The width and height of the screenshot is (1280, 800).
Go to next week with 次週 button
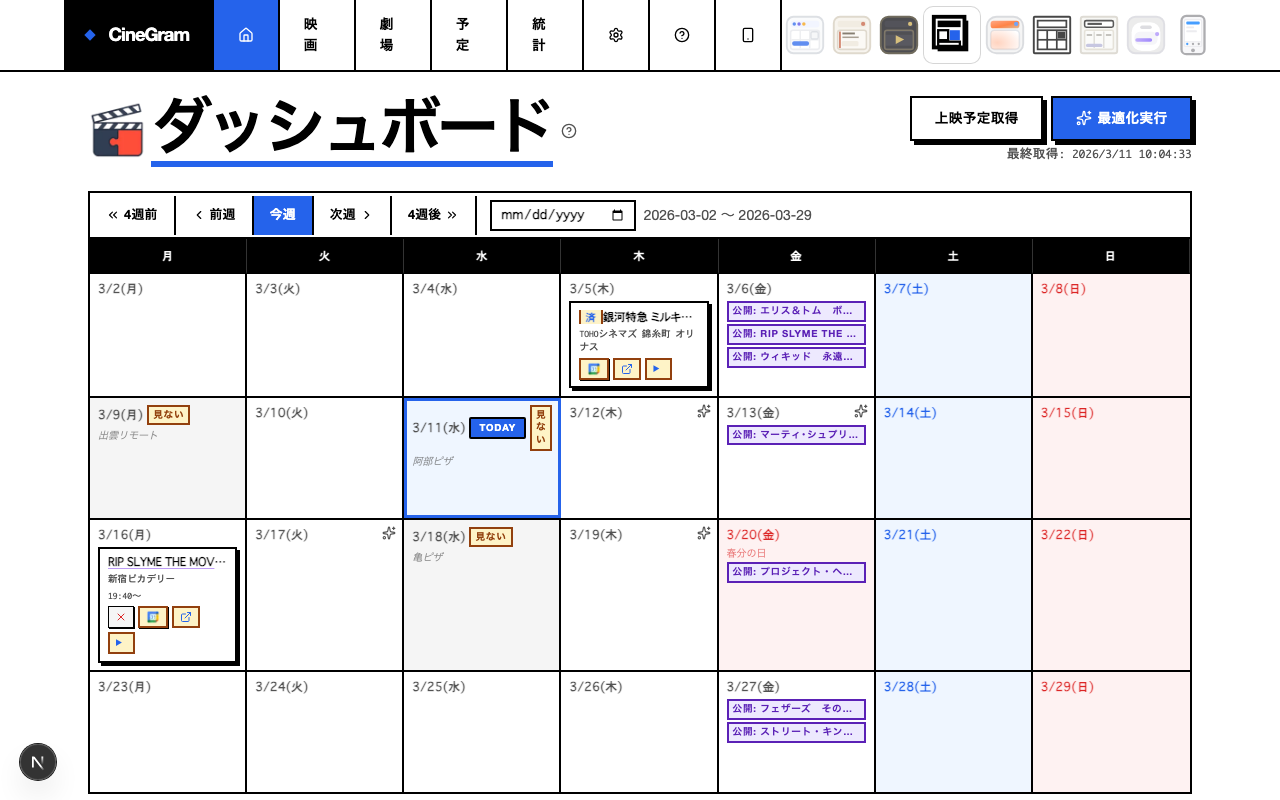(x=351, y=215)
